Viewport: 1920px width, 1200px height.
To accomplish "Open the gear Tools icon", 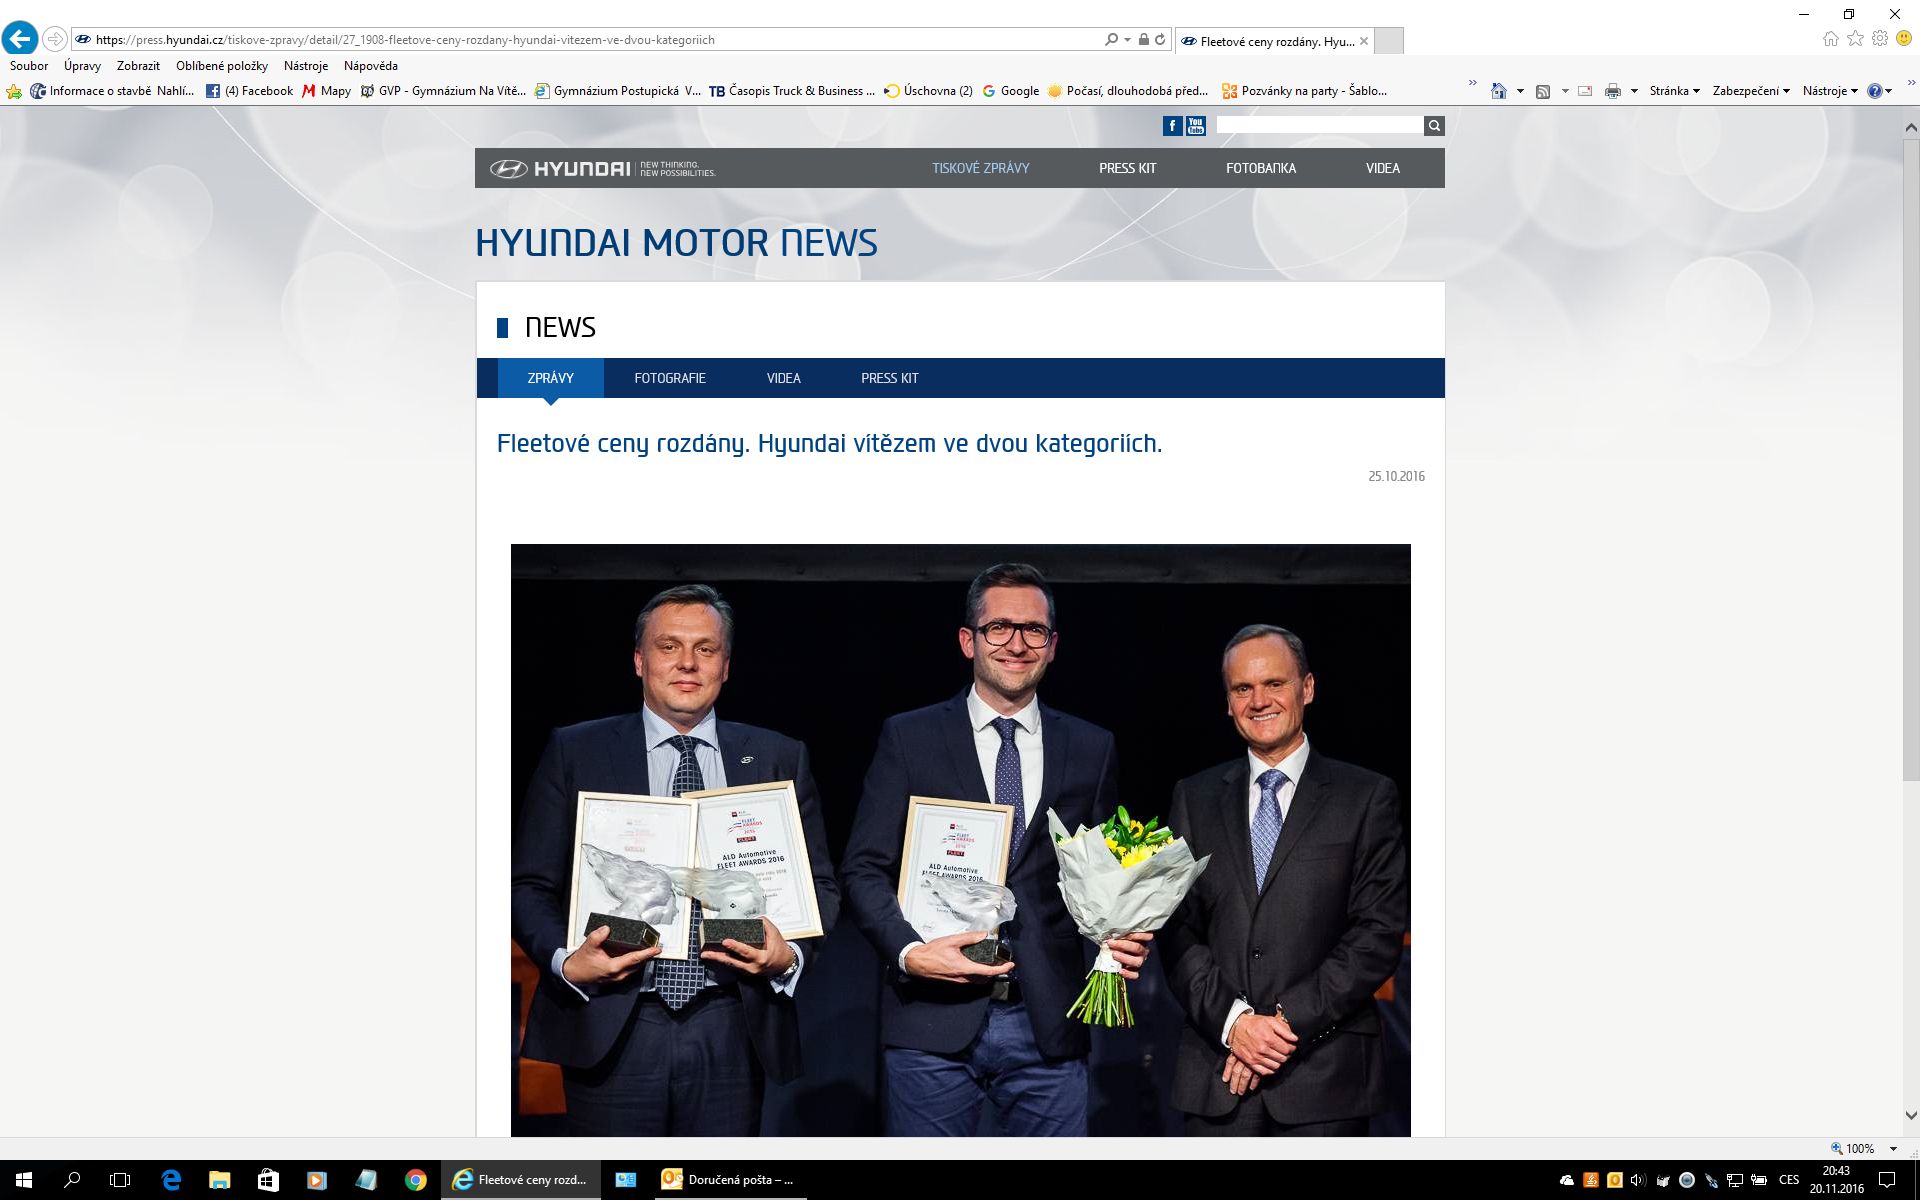I will pos(1880,39).
